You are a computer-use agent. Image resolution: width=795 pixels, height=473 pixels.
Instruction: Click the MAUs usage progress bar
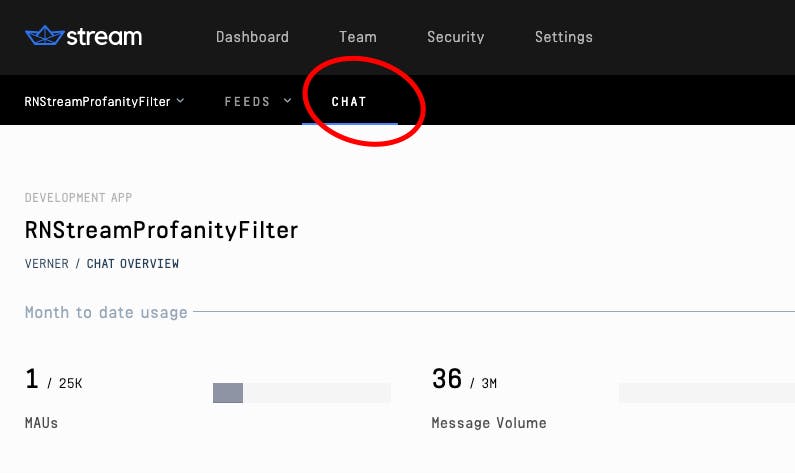coord(301,393)
